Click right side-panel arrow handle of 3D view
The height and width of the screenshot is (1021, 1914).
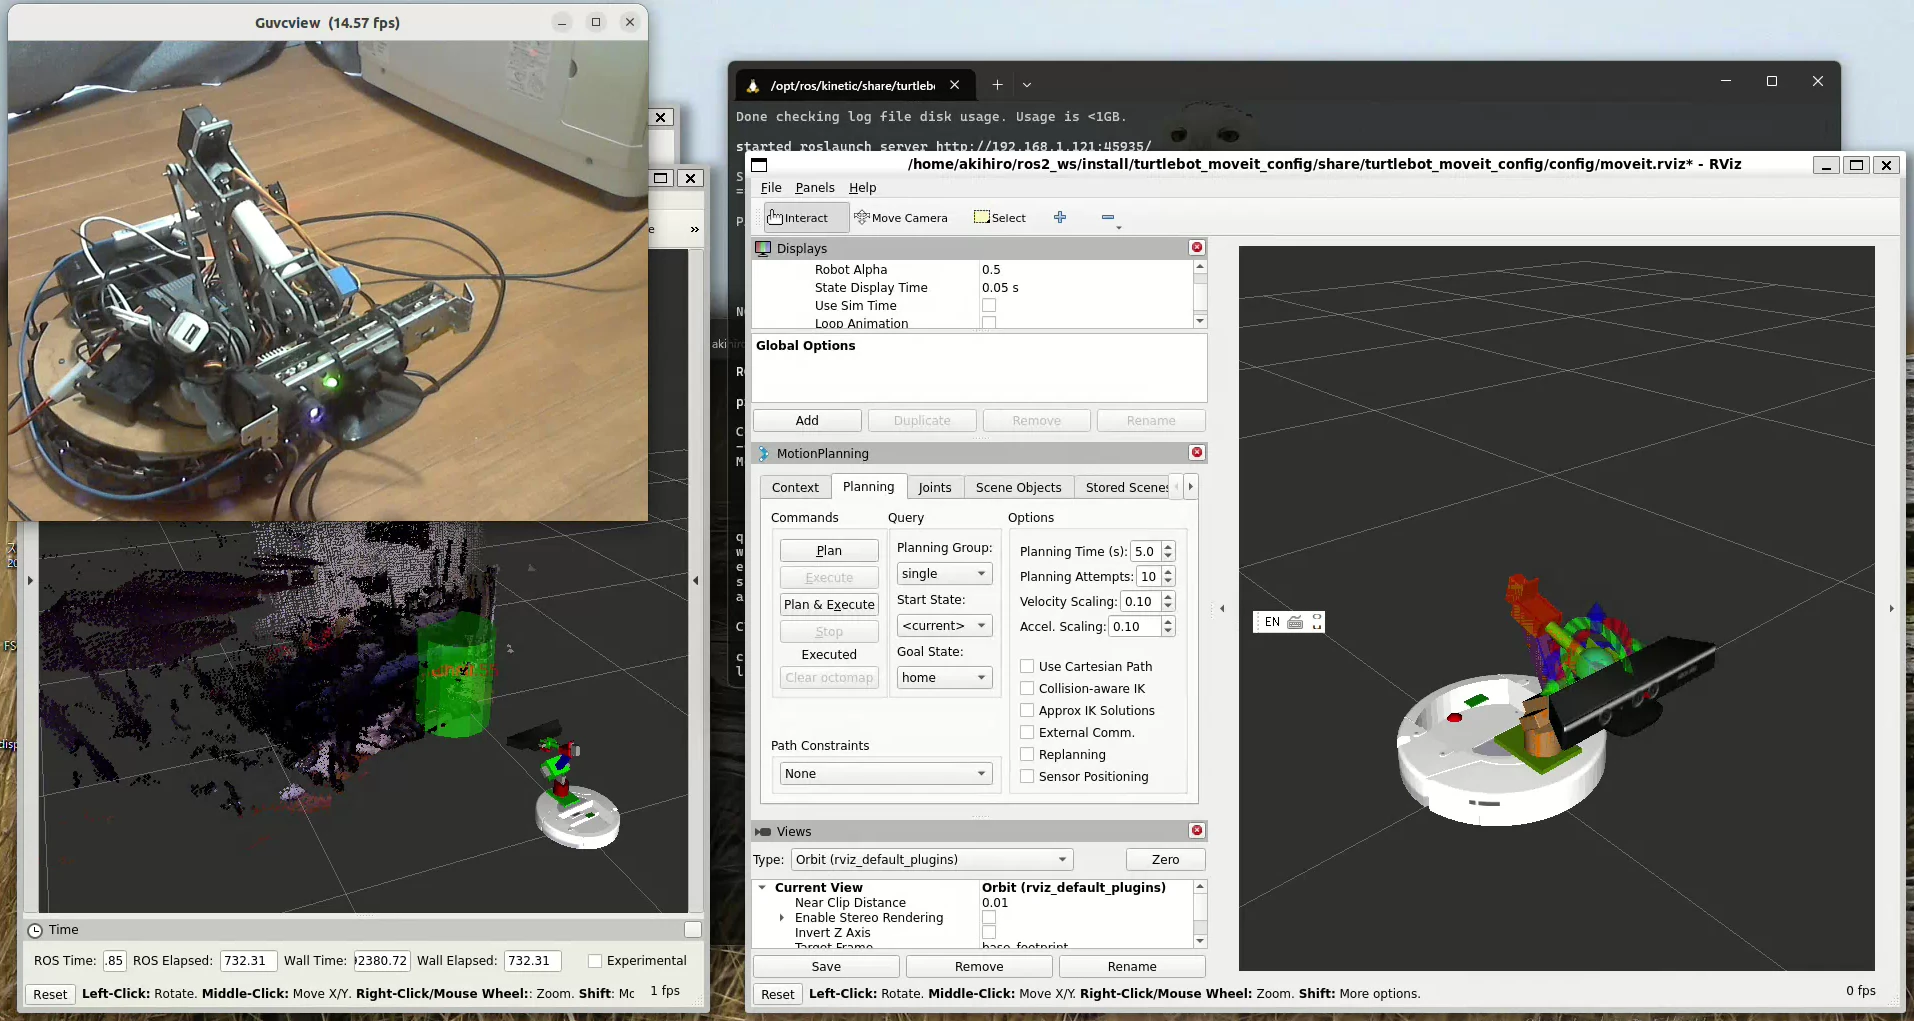1891,608
